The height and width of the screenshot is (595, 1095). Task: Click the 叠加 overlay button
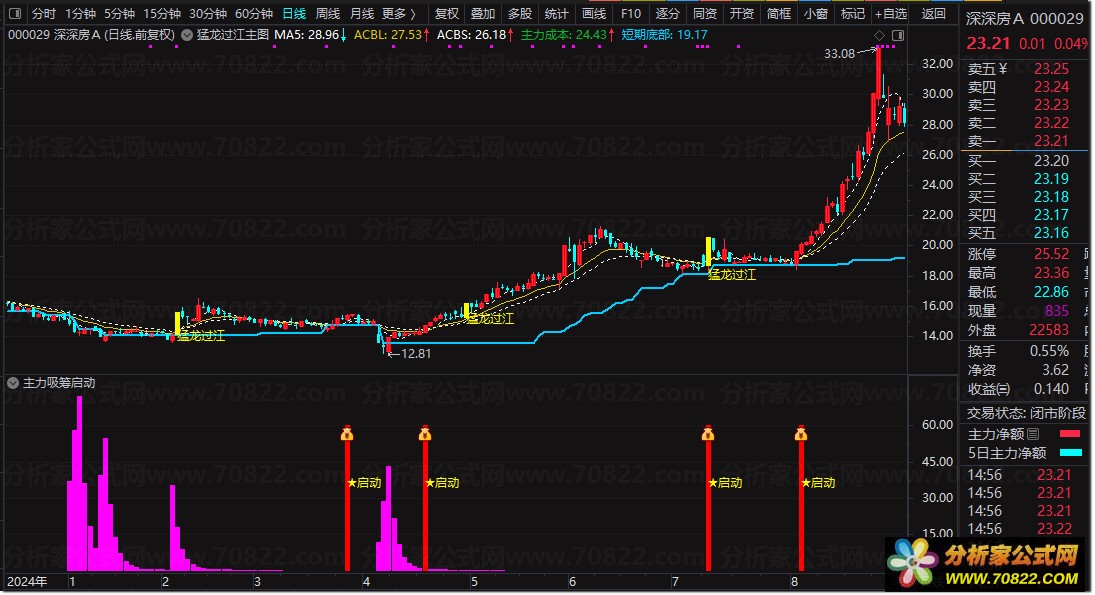tap(483, 13)
